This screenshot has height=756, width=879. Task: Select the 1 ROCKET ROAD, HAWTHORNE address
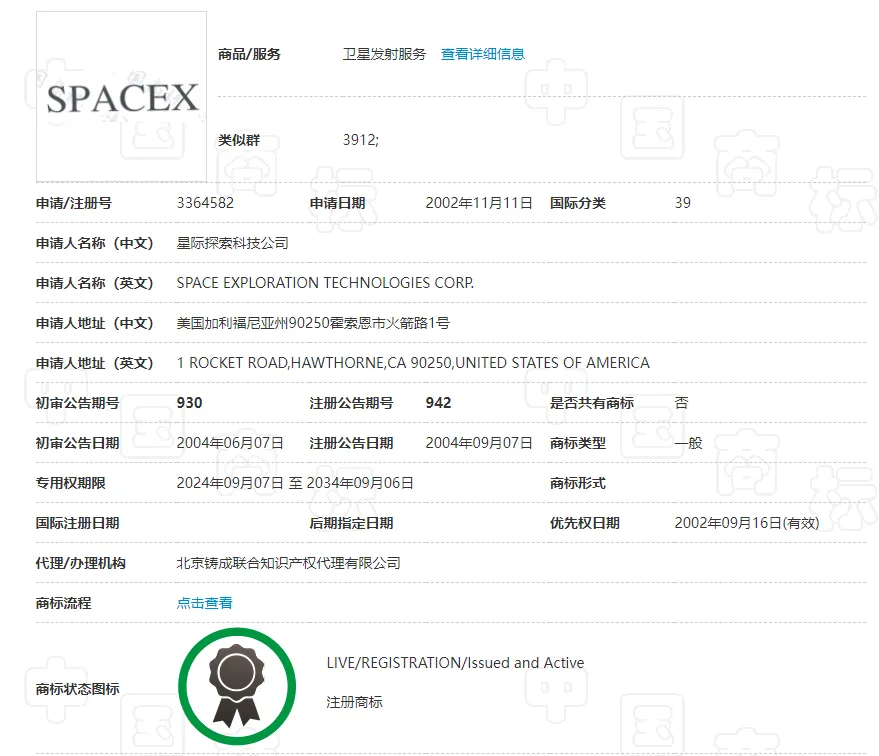pos(413,363)
